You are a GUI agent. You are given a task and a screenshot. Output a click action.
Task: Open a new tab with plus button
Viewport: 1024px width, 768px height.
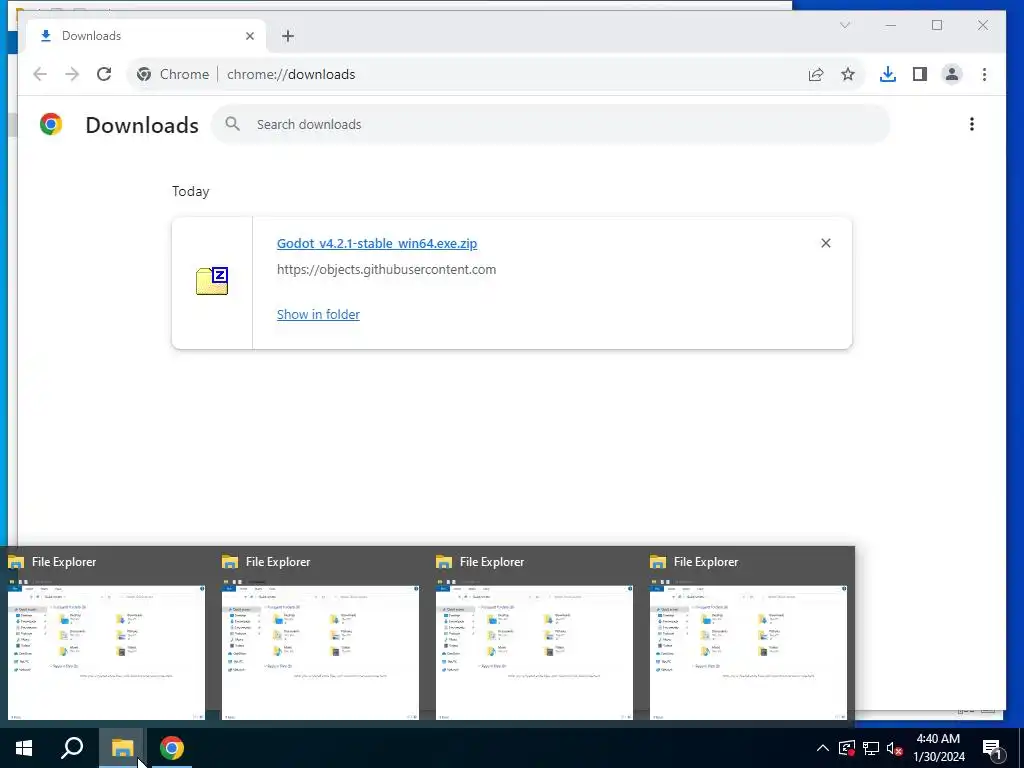click(x=288, y=36)
